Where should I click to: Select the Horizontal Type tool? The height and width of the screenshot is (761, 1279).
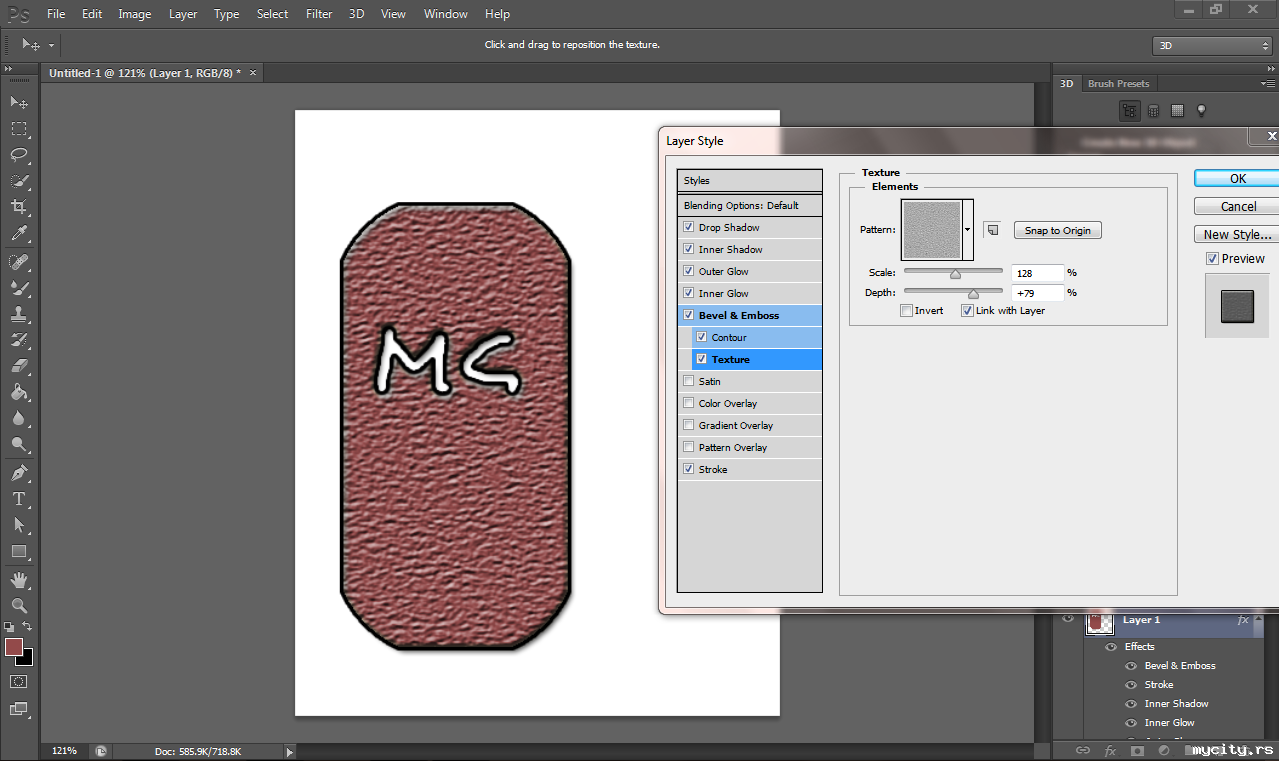point(18,499)
